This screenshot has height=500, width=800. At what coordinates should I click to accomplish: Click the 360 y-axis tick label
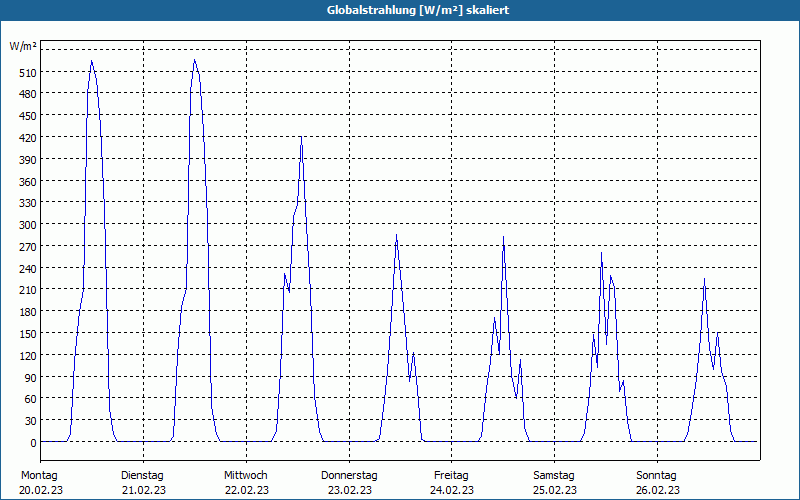coord(27,182)
